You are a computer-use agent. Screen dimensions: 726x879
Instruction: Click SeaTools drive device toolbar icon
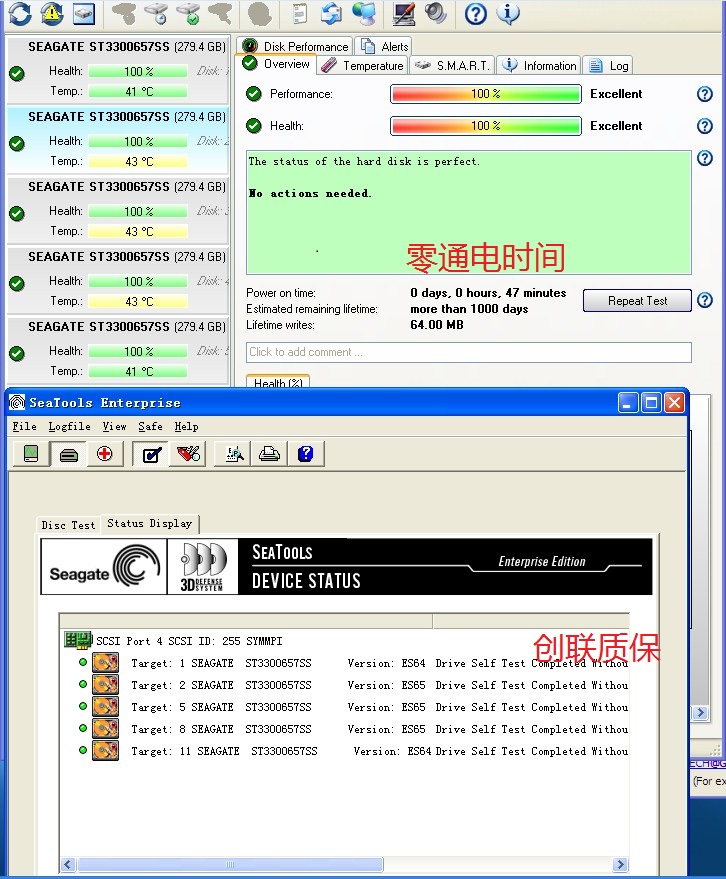pyautogui.click(x=68, y=454)
